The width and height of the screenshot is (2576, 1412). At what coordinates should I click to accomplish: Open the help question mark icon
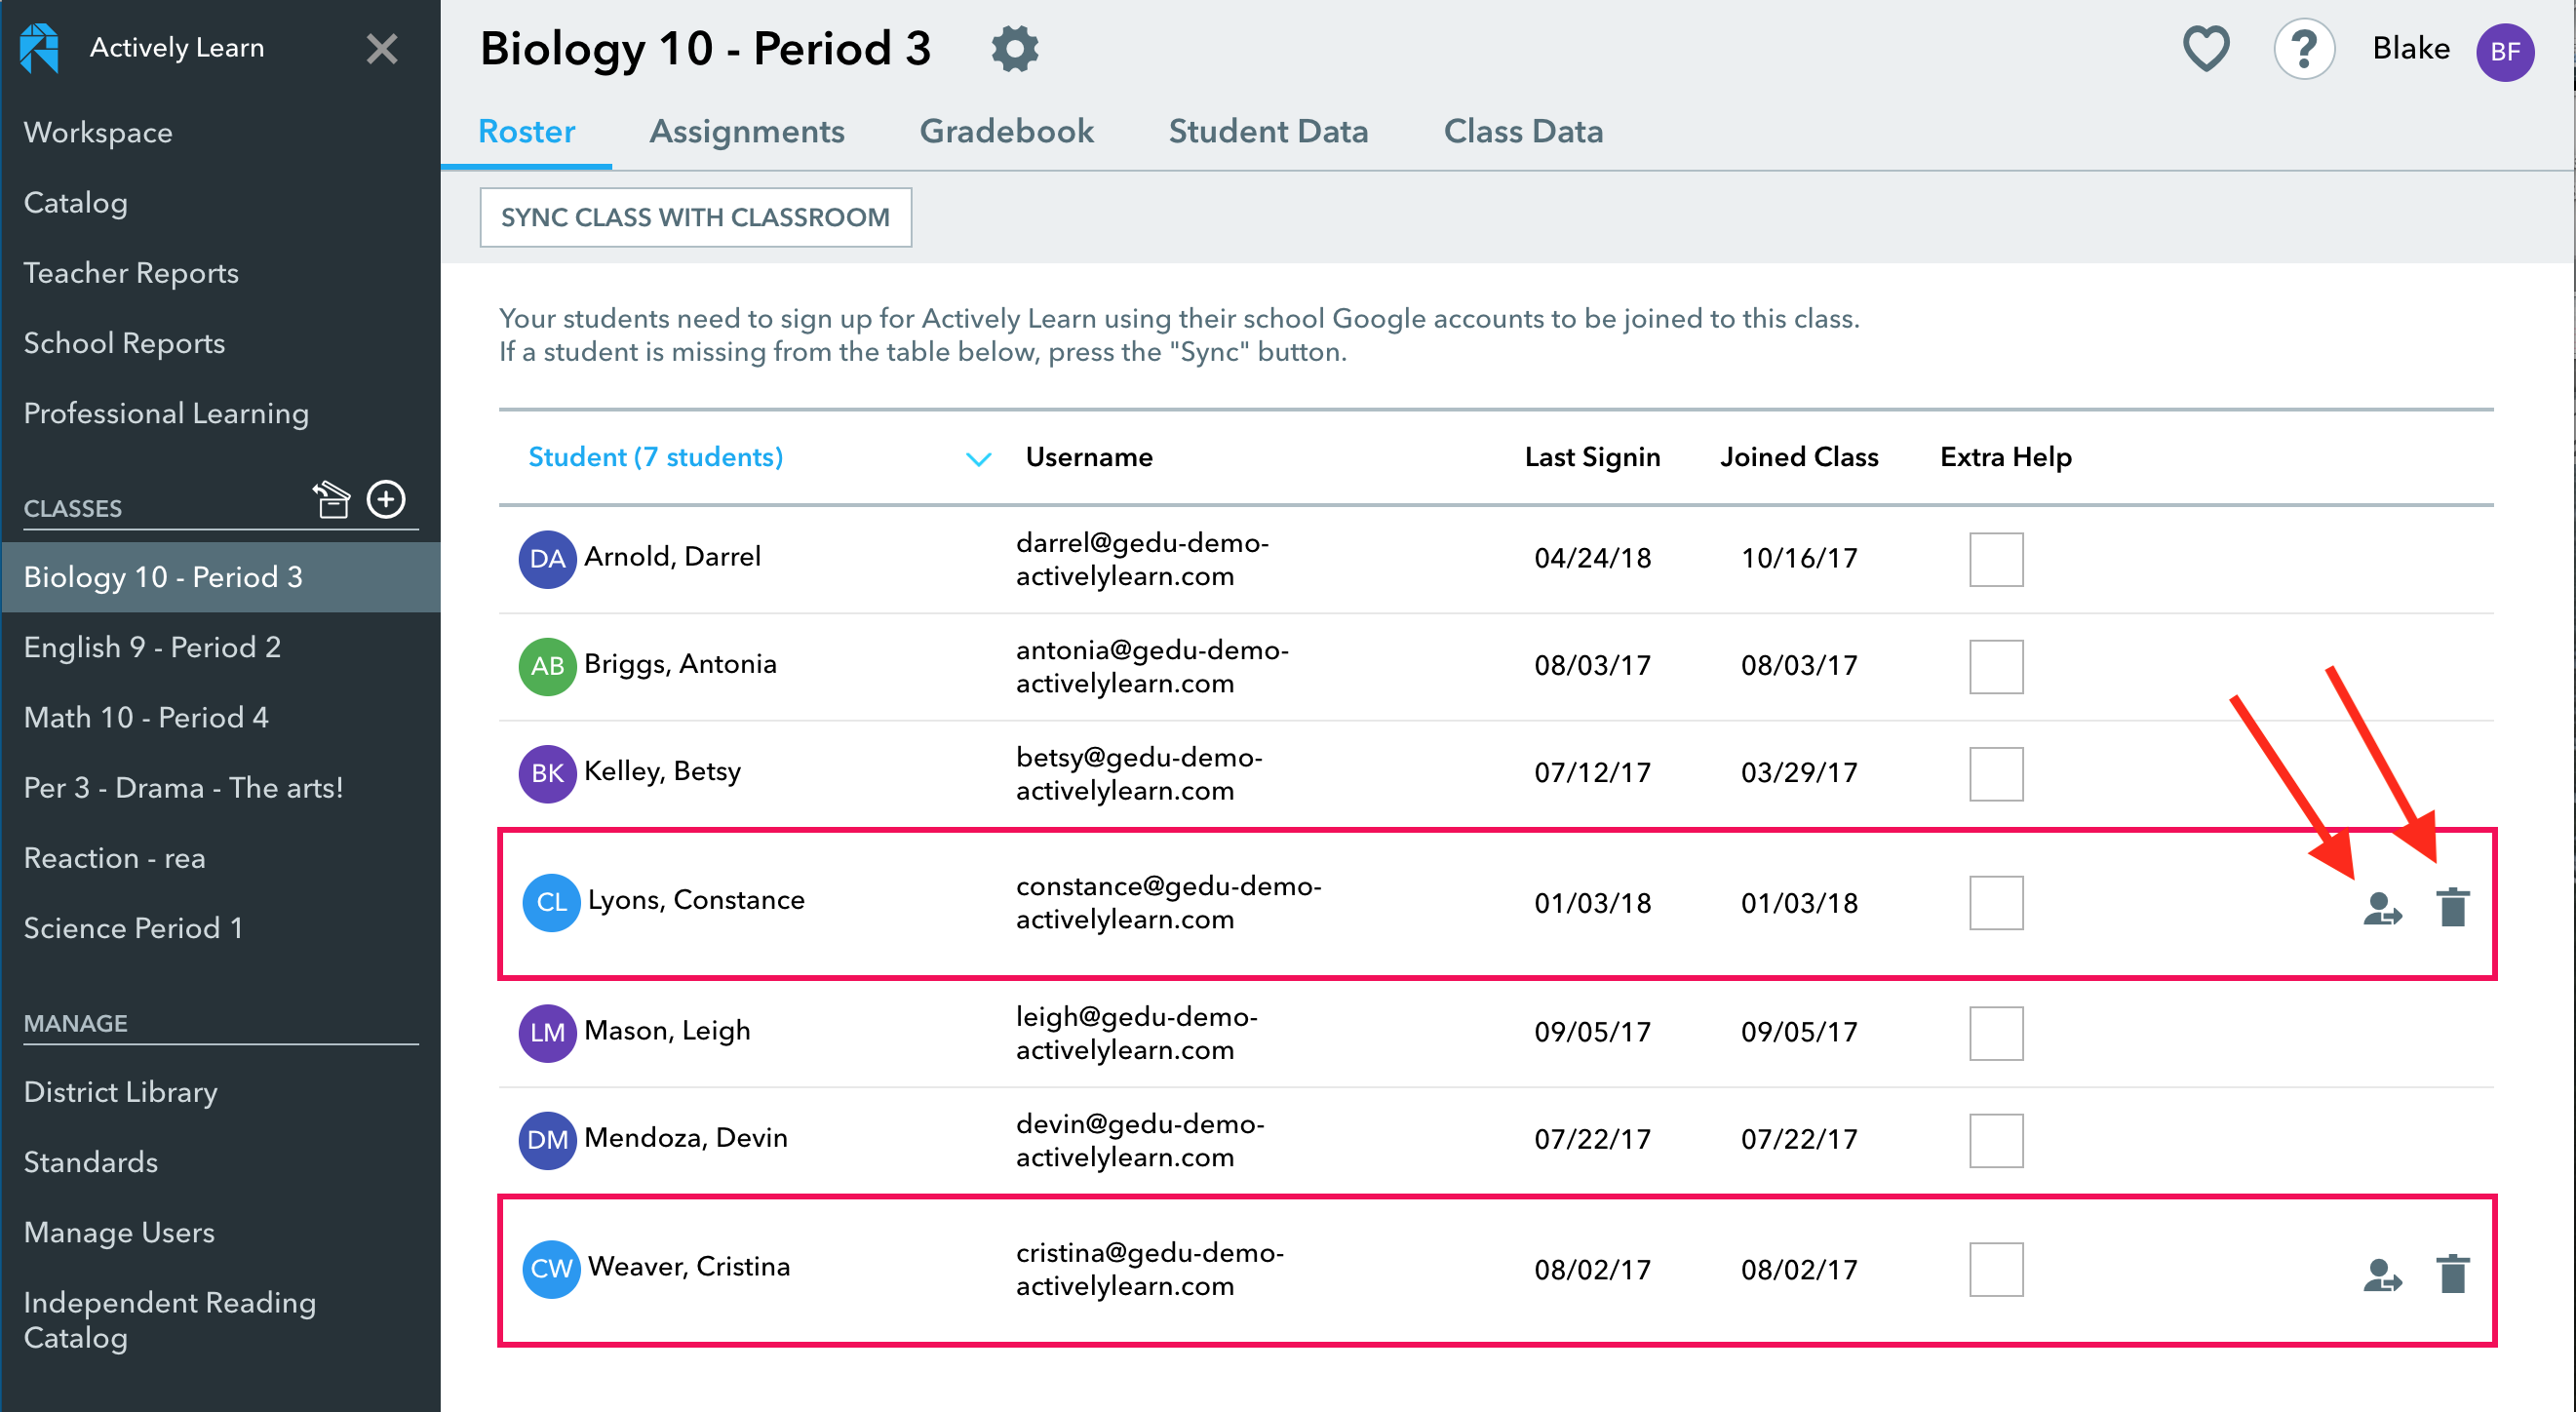(x=2304, y=48)
